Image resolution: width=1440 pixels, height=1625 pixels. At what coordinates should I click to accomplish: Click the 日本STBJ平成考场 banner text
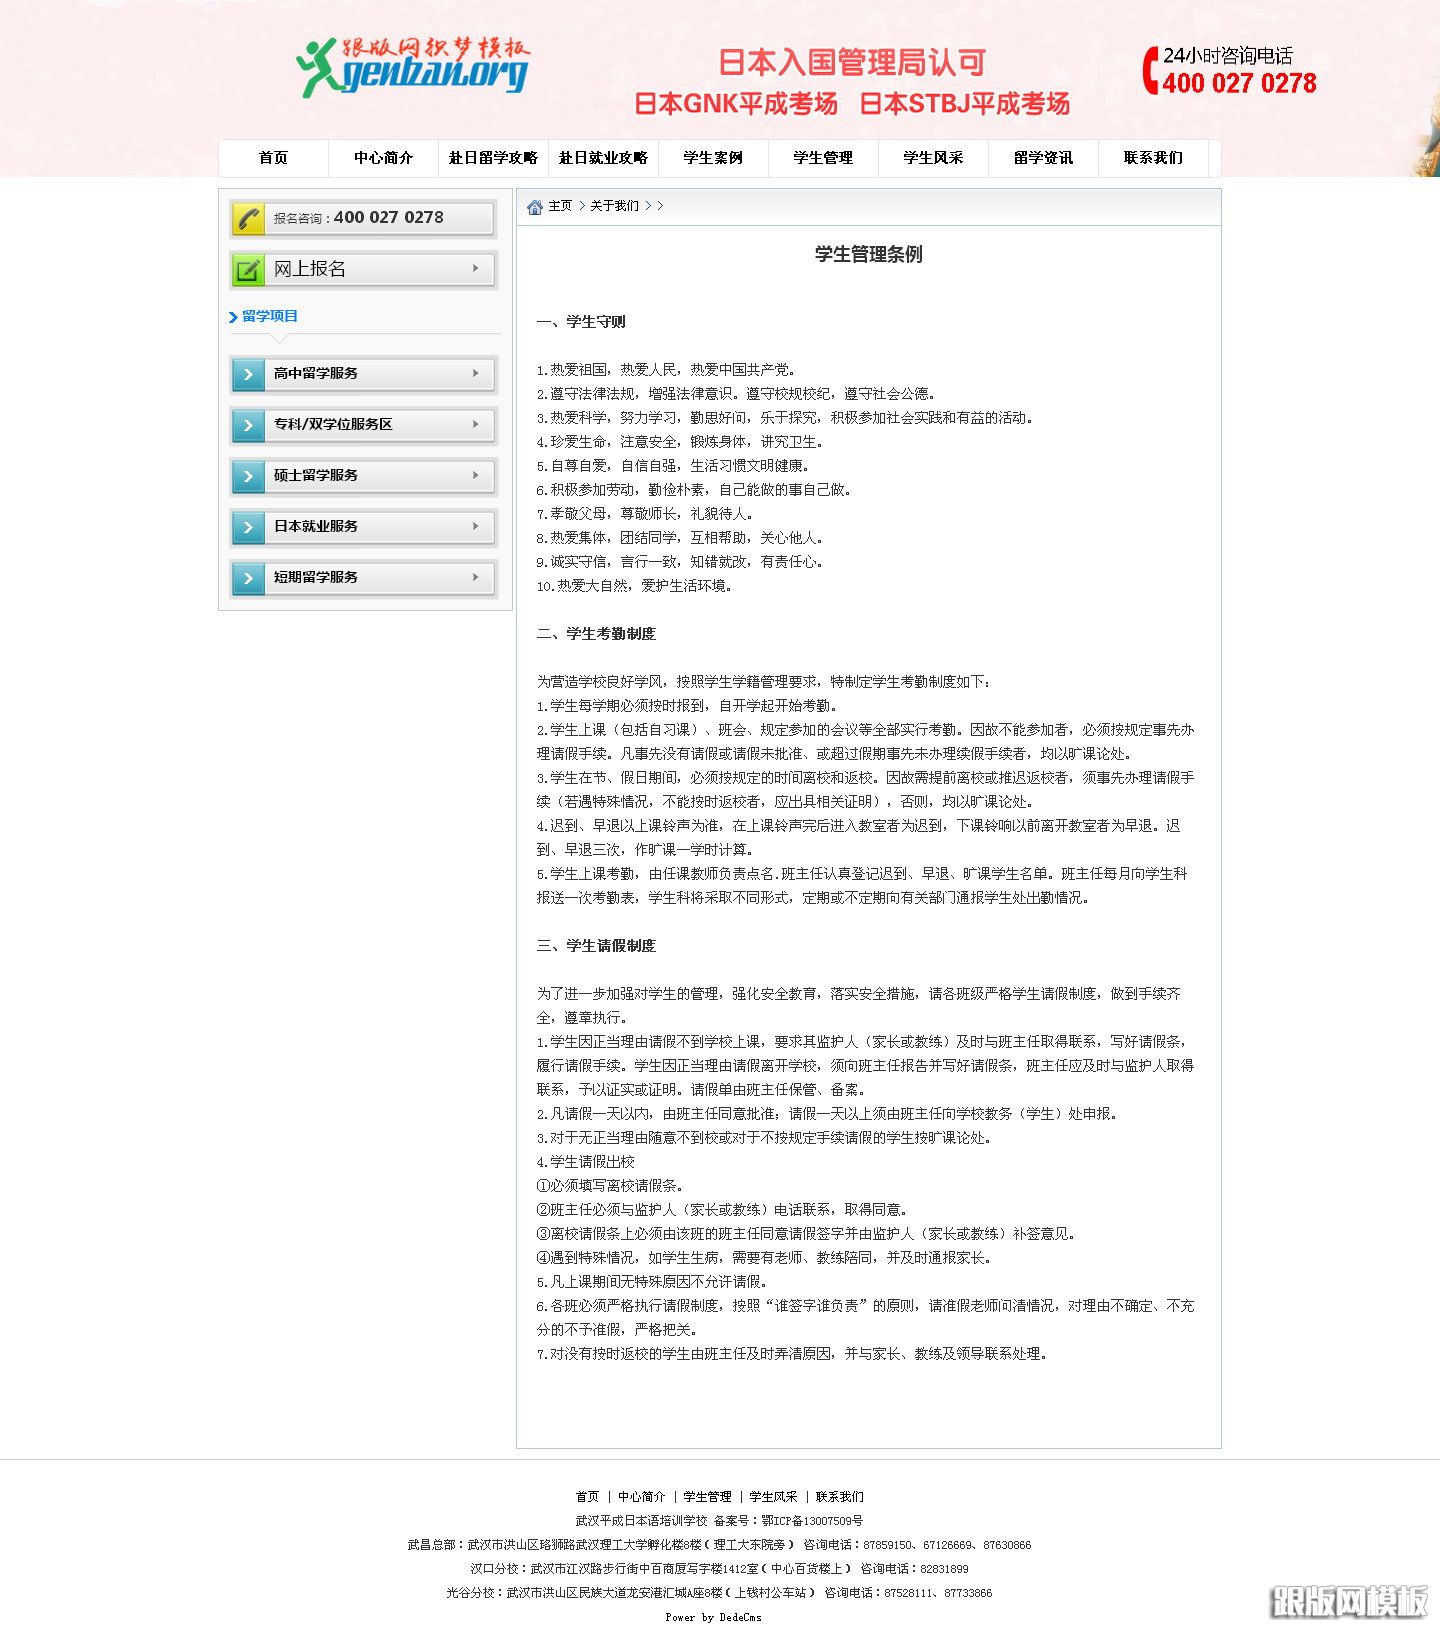pyautogui.click(x=964, y=104)
